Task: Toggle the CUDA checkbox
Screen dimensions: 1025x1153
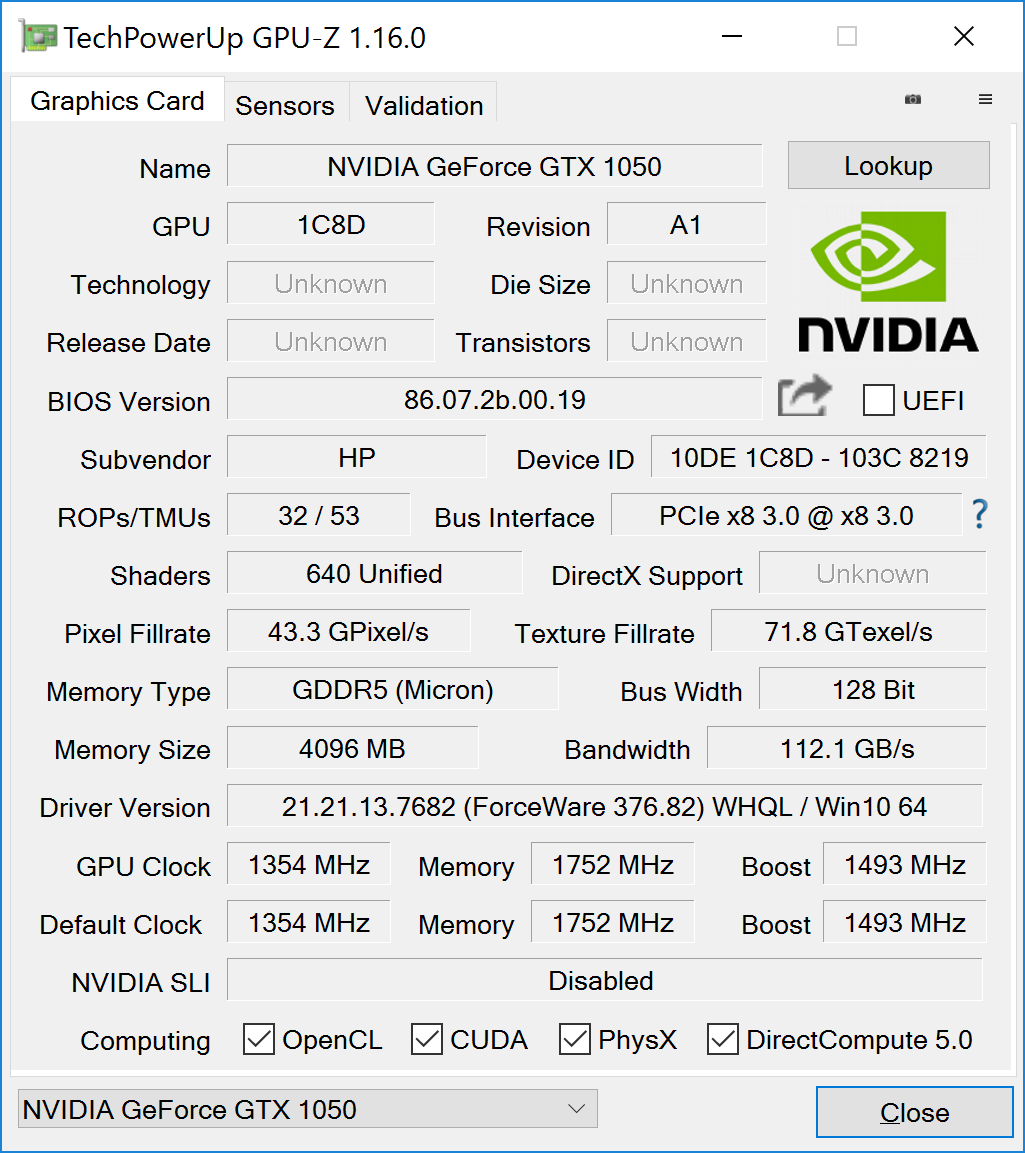Action: 427,1040
